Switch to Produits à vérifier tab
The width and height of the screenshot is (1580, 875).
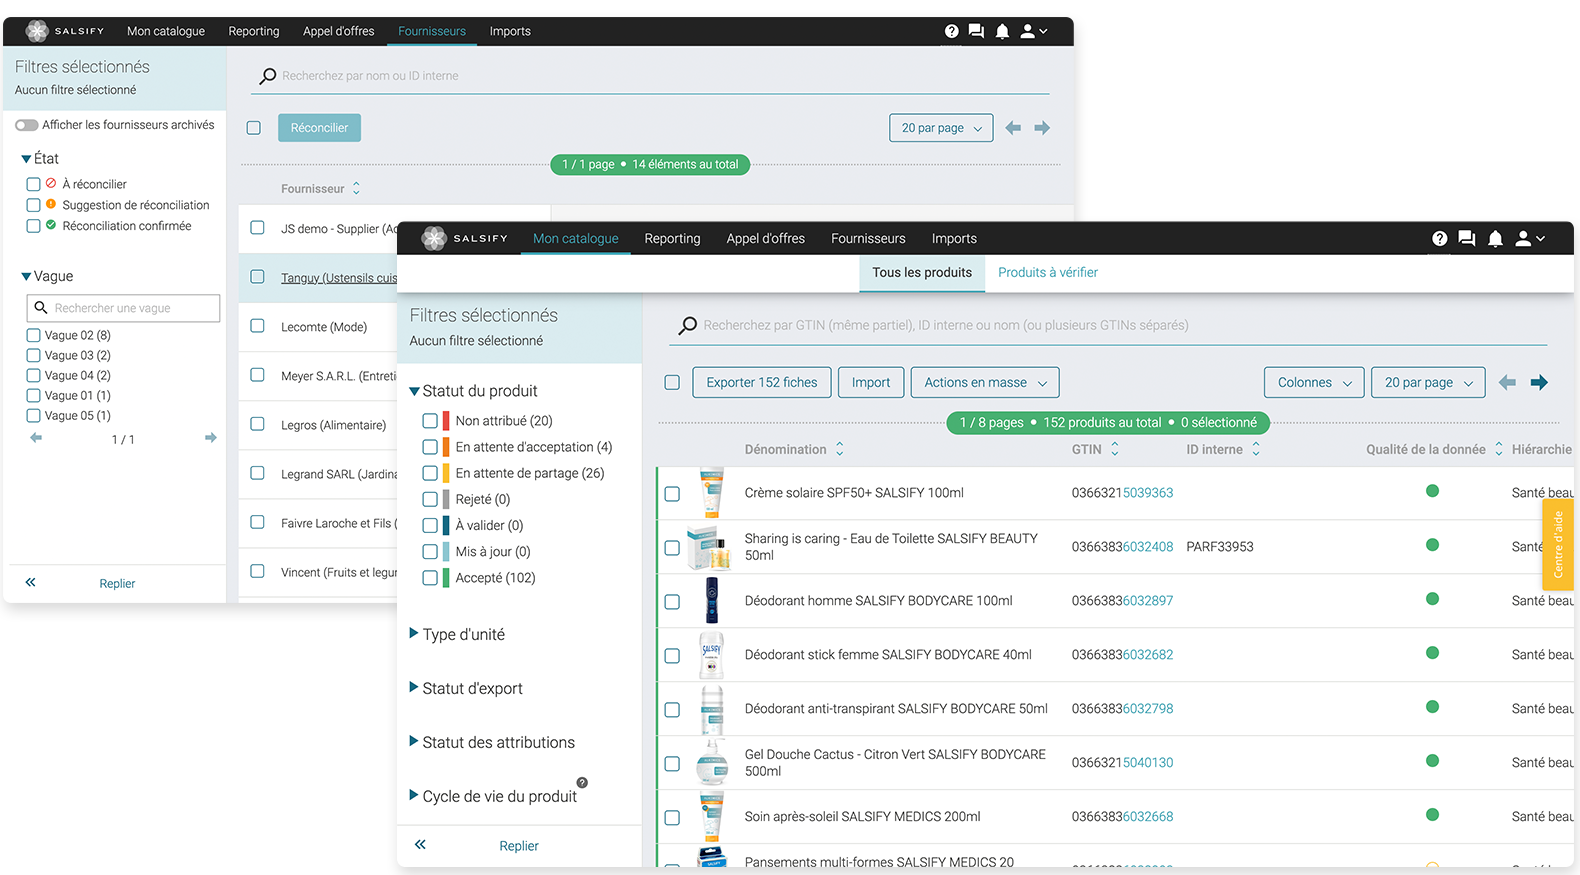tap(1048, 272)
